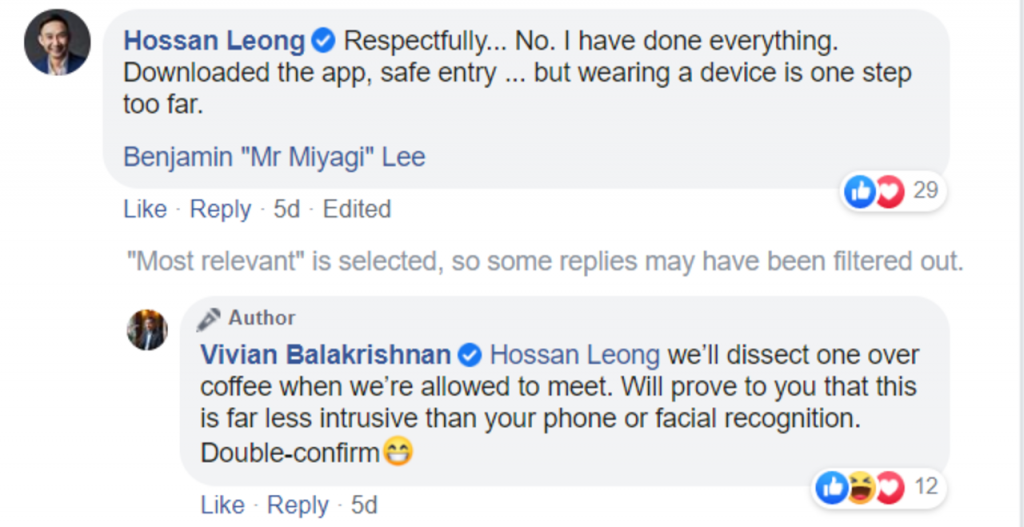Click the verified badge beside Vivian Balakrishnan
This screenshot has width=1024, height=527.
tap(470, 355)
